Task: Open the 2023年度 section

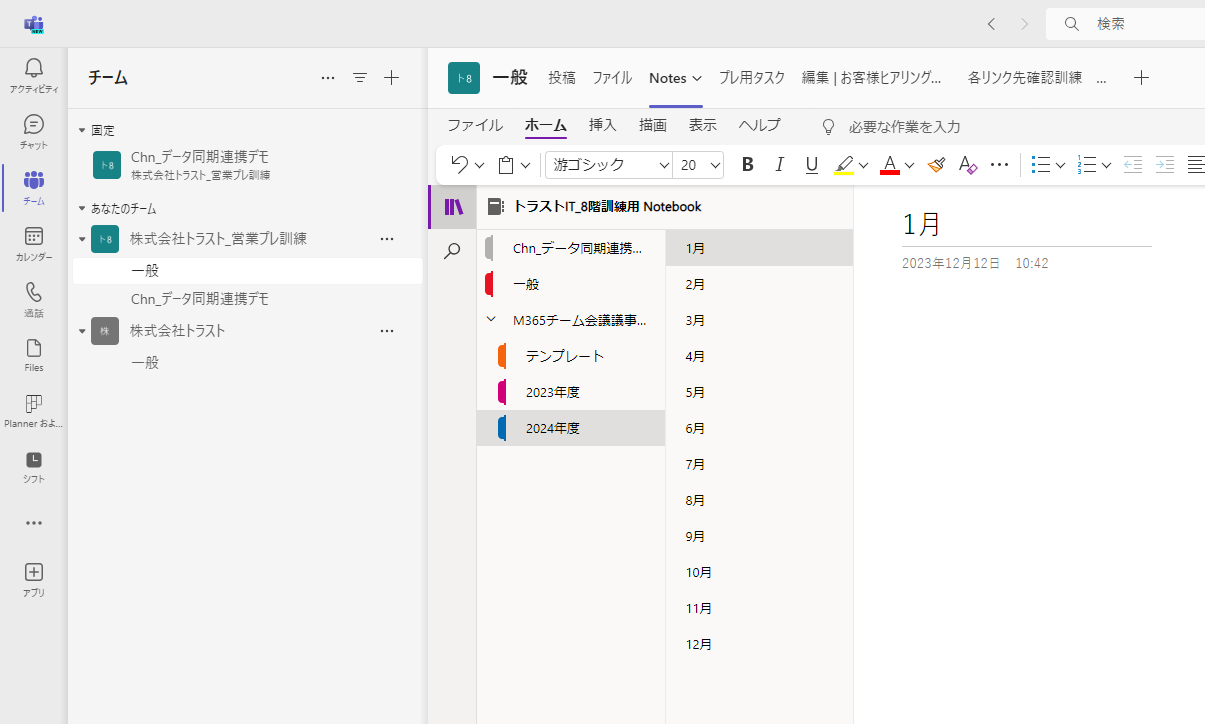Action: point(552,392)
